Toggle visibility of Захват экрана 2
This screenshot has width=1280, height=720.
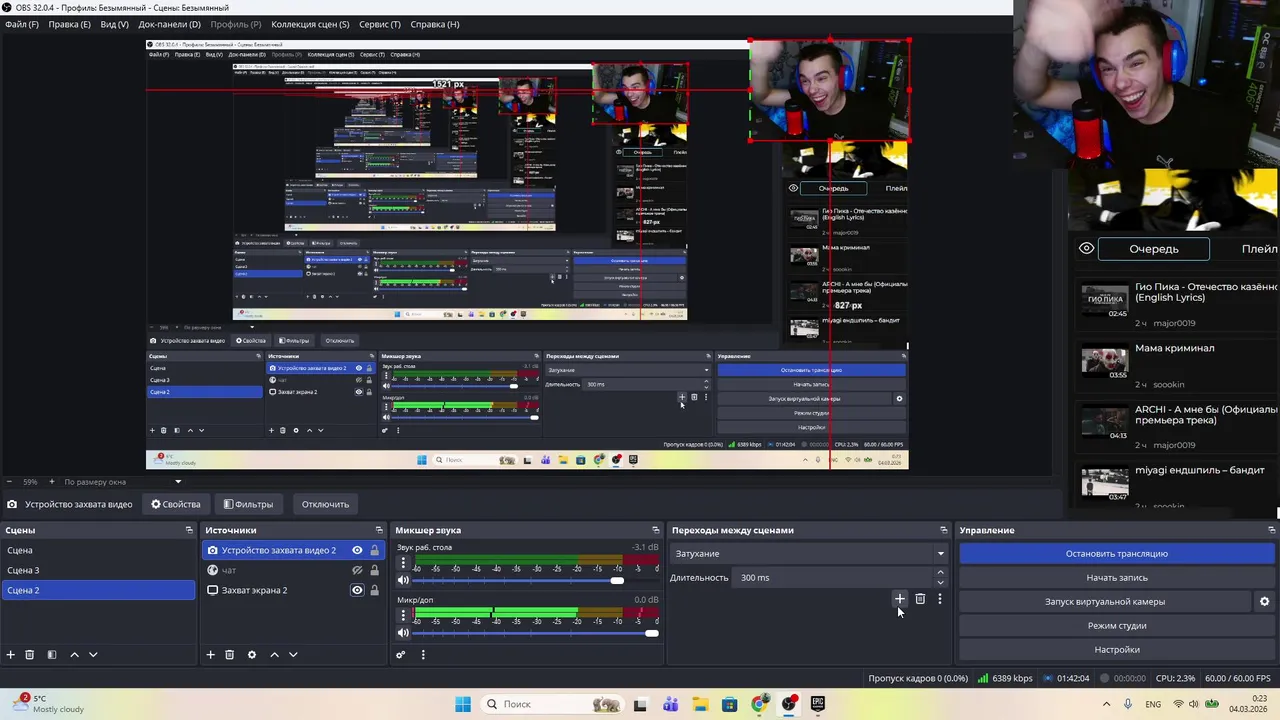357,590
